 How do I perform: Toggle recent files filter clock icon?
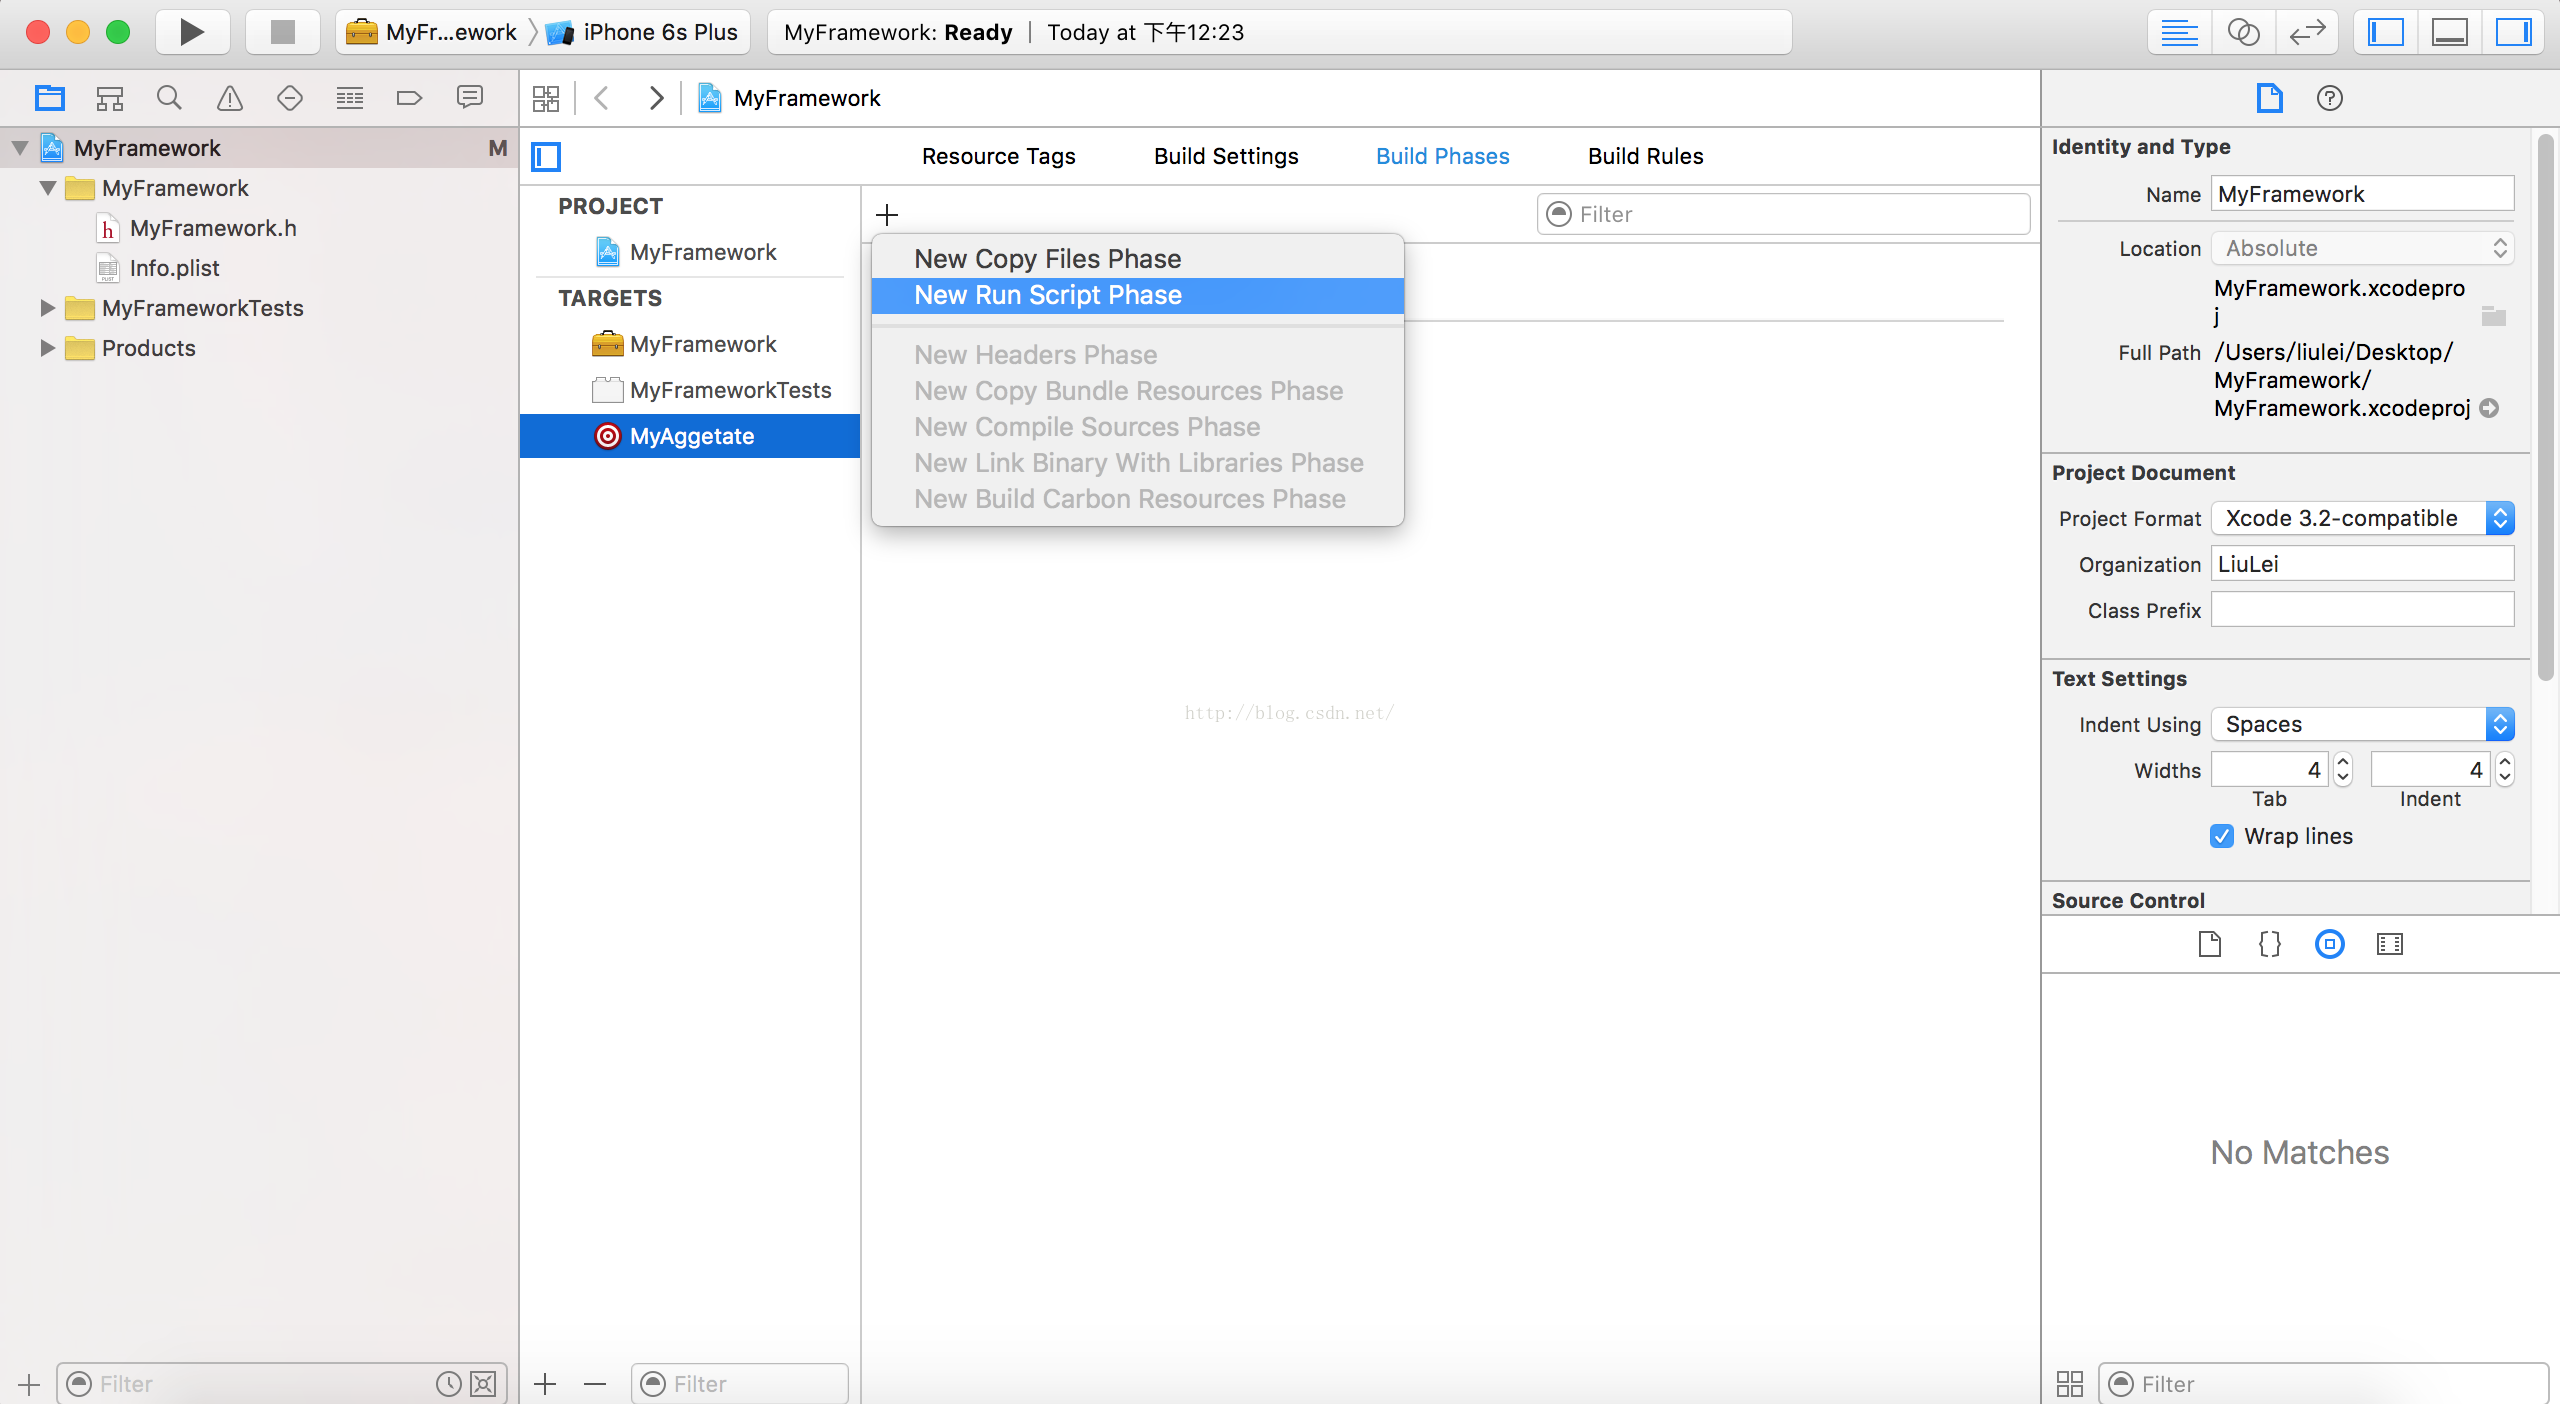(449, 1384)
